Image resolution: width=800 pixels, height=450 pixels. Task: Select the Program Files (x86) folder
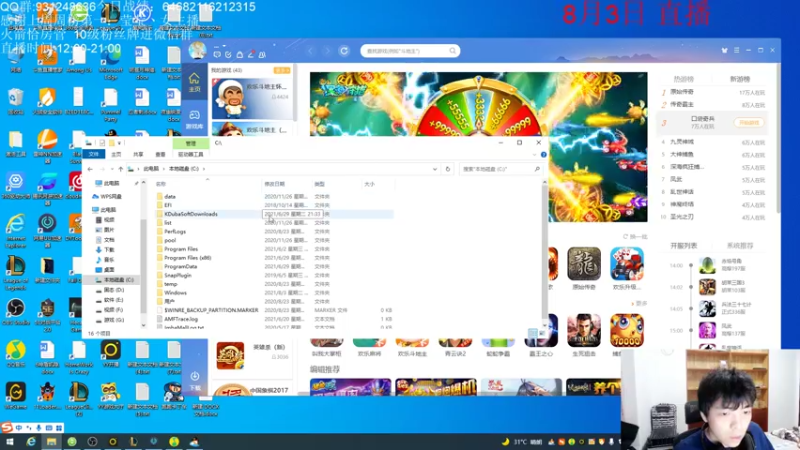click(187, 258)
